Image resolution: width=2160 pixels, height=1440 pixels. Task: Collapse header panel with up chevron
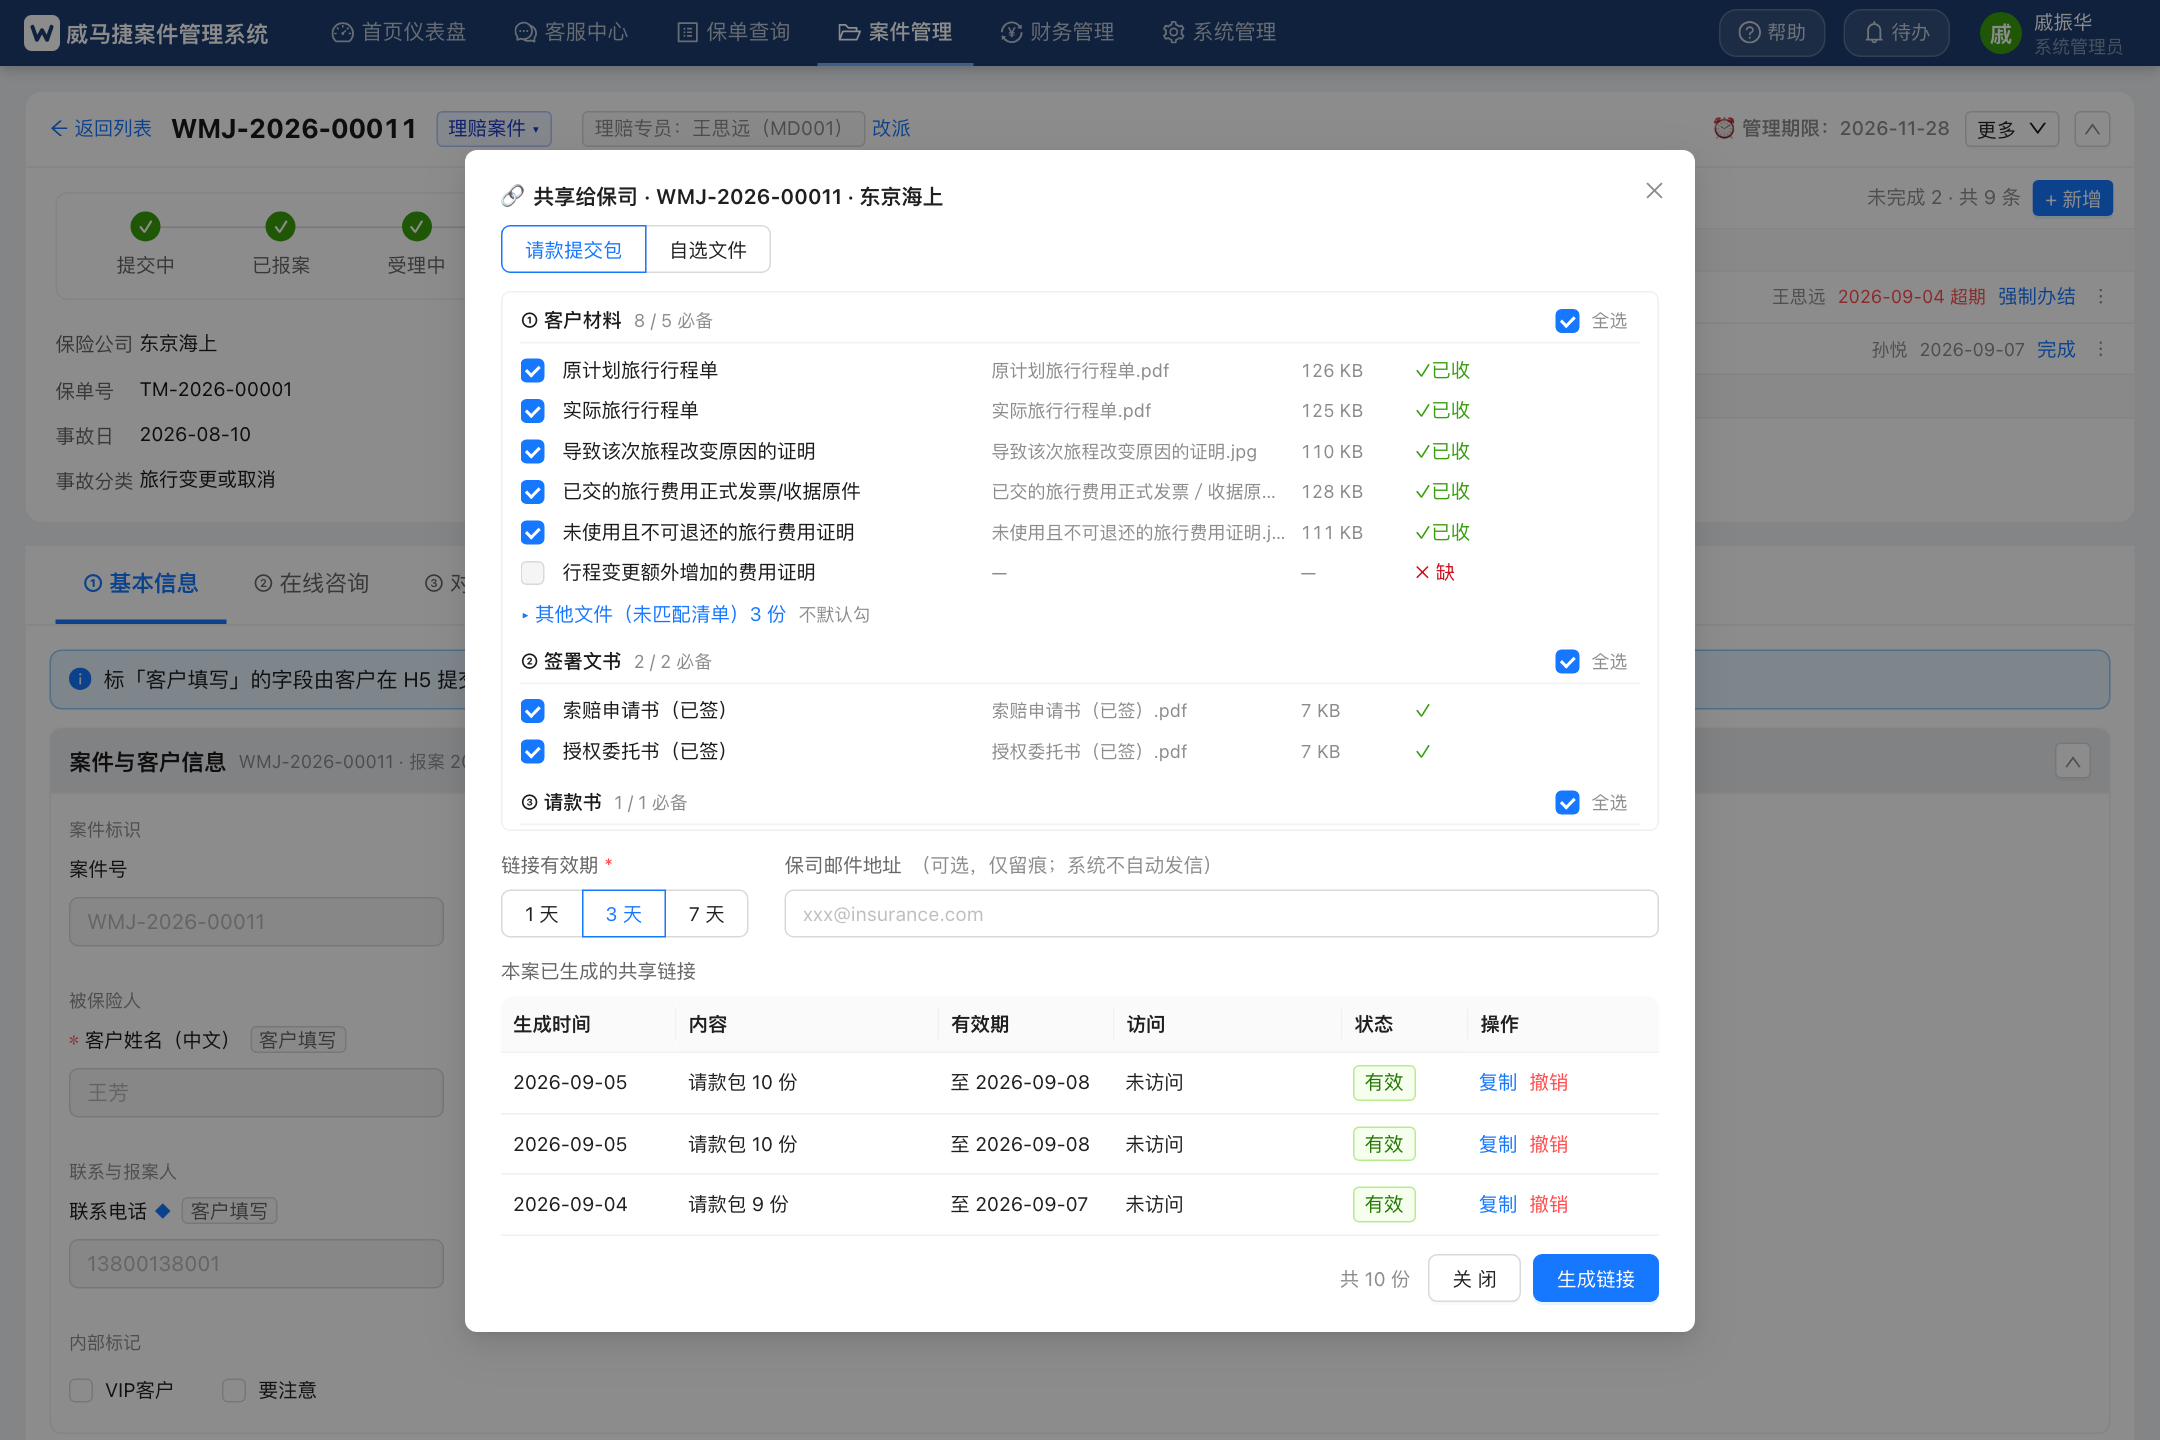click(x=2092, y=129)
